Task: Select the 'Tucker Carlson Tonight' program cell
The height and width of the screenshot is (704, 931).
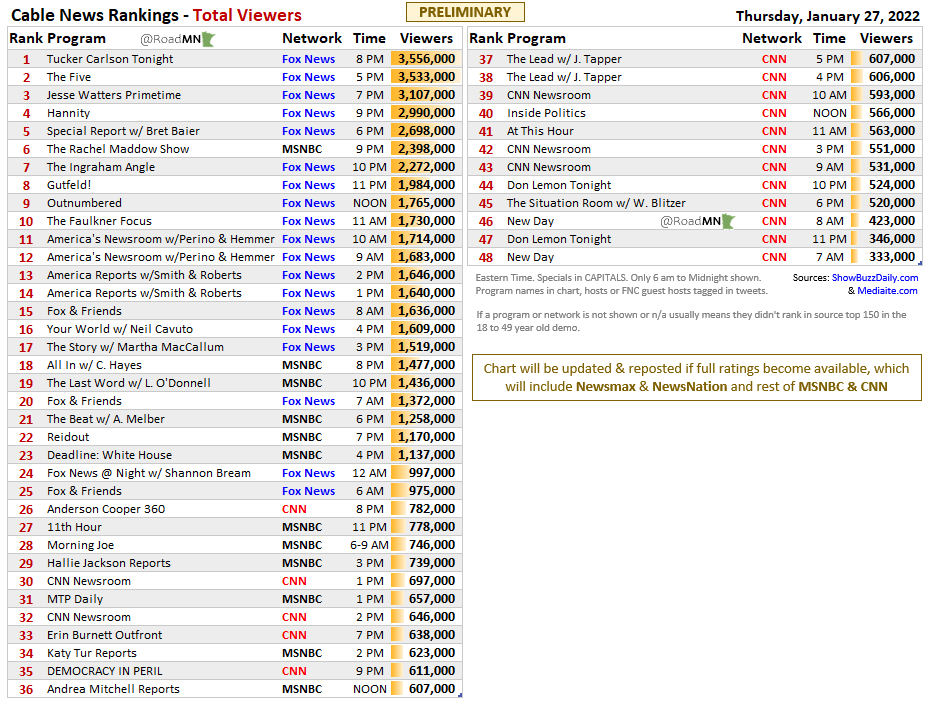Action: [110, 59]
